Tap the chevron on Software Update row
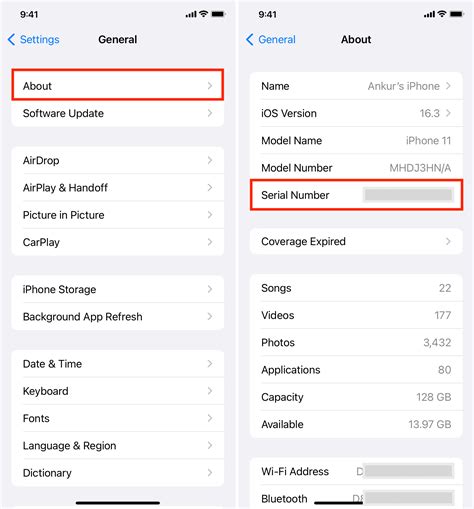Viewport: 474px width, 509px height. pyautogui.click(x=210, y=113)
